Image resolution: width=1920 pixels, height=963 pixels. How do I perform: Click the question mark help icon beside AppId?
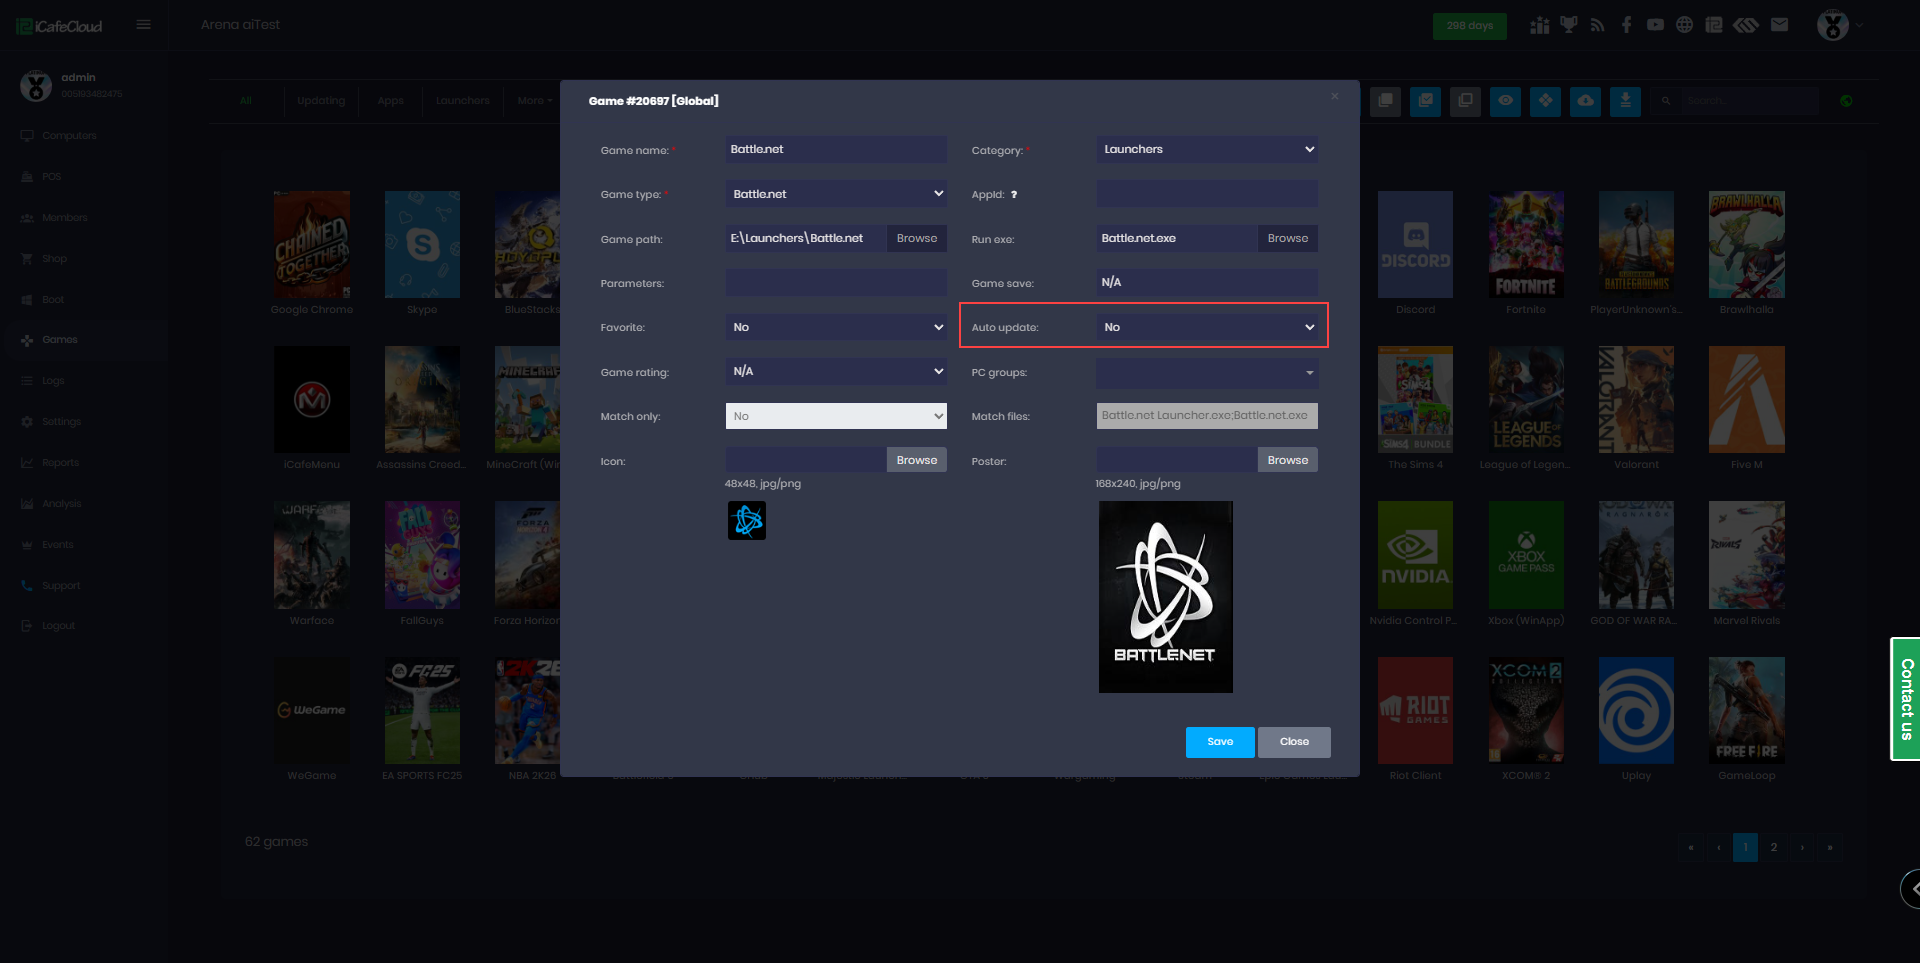pyautogui.click(x=1014, y=195)
